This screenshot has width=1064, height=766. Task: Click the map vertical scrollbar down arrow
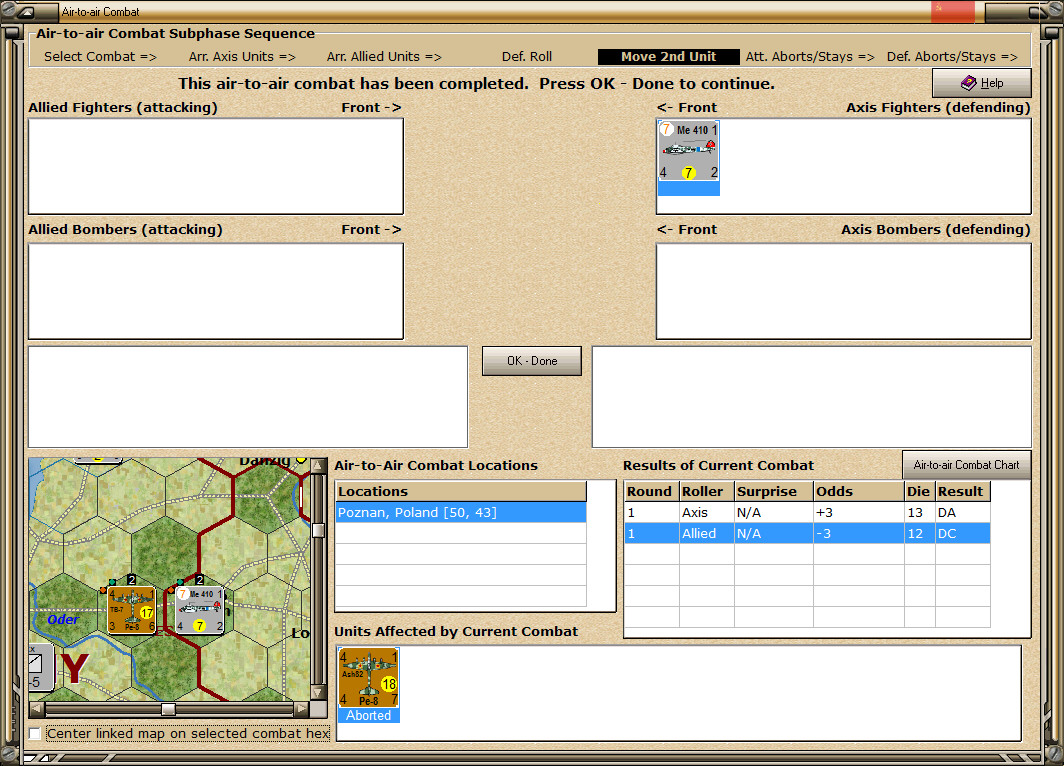tap(317, 693)
